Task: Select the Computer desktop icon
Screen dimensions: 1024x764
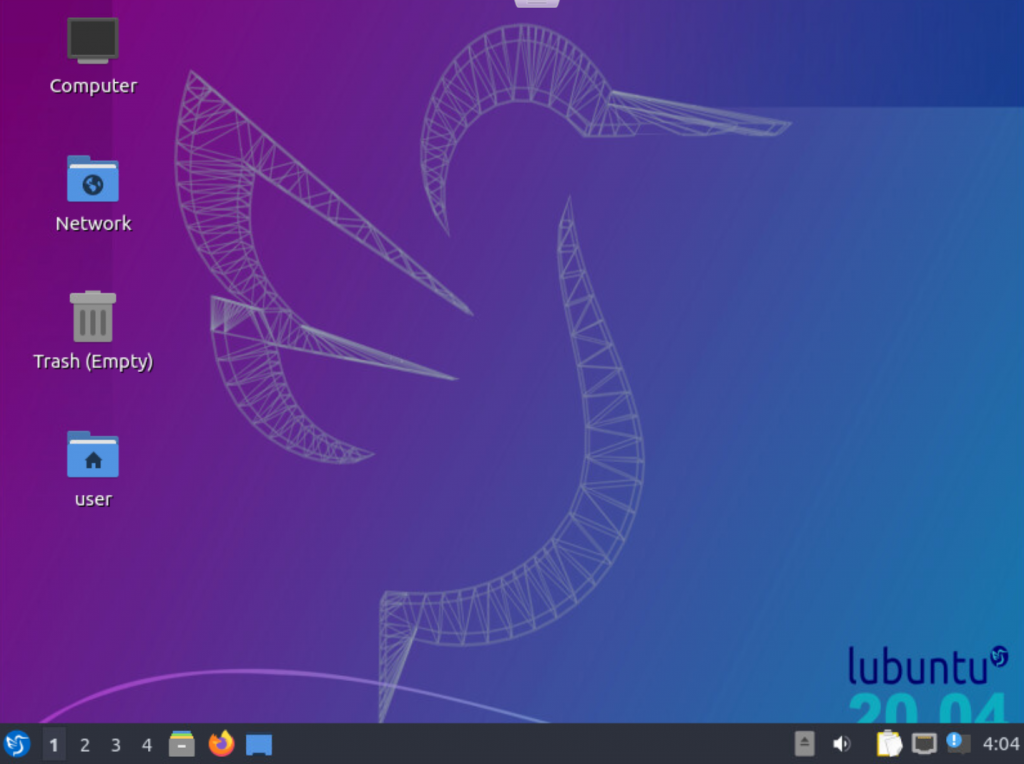Action: pos(93,40)
